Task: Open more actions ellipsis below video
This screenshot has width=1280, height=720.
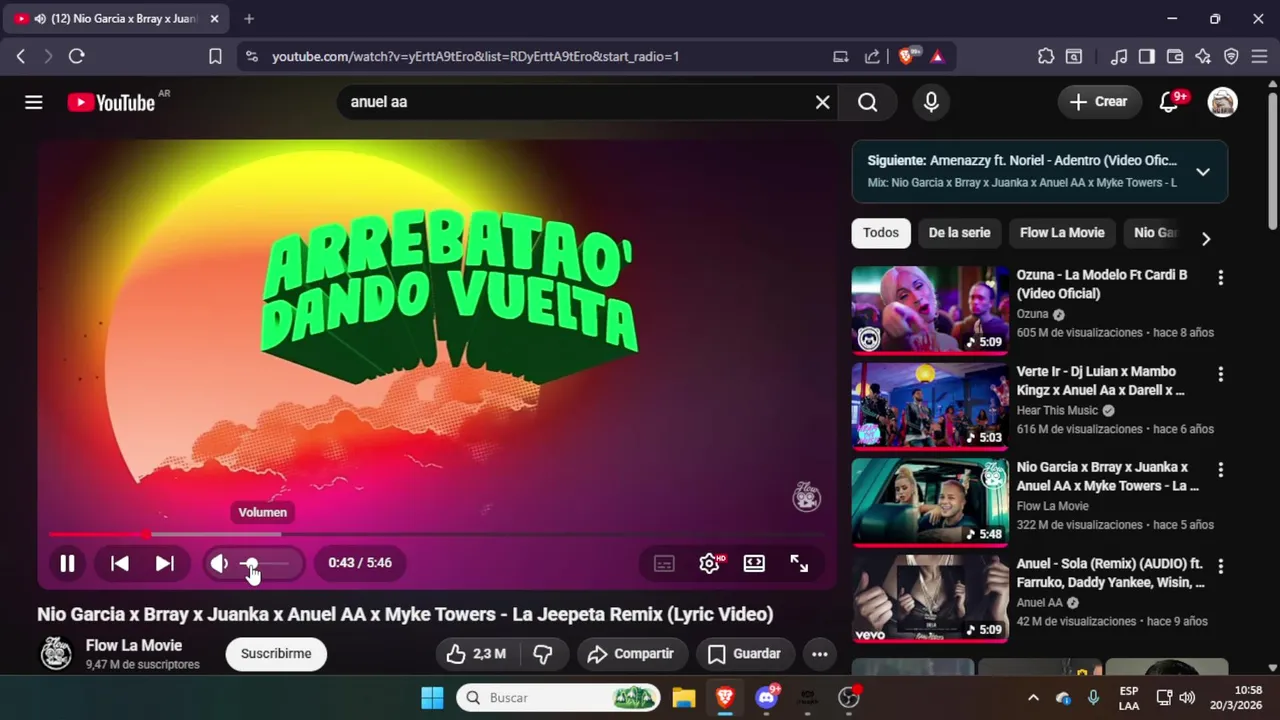Action: [820, 654]
